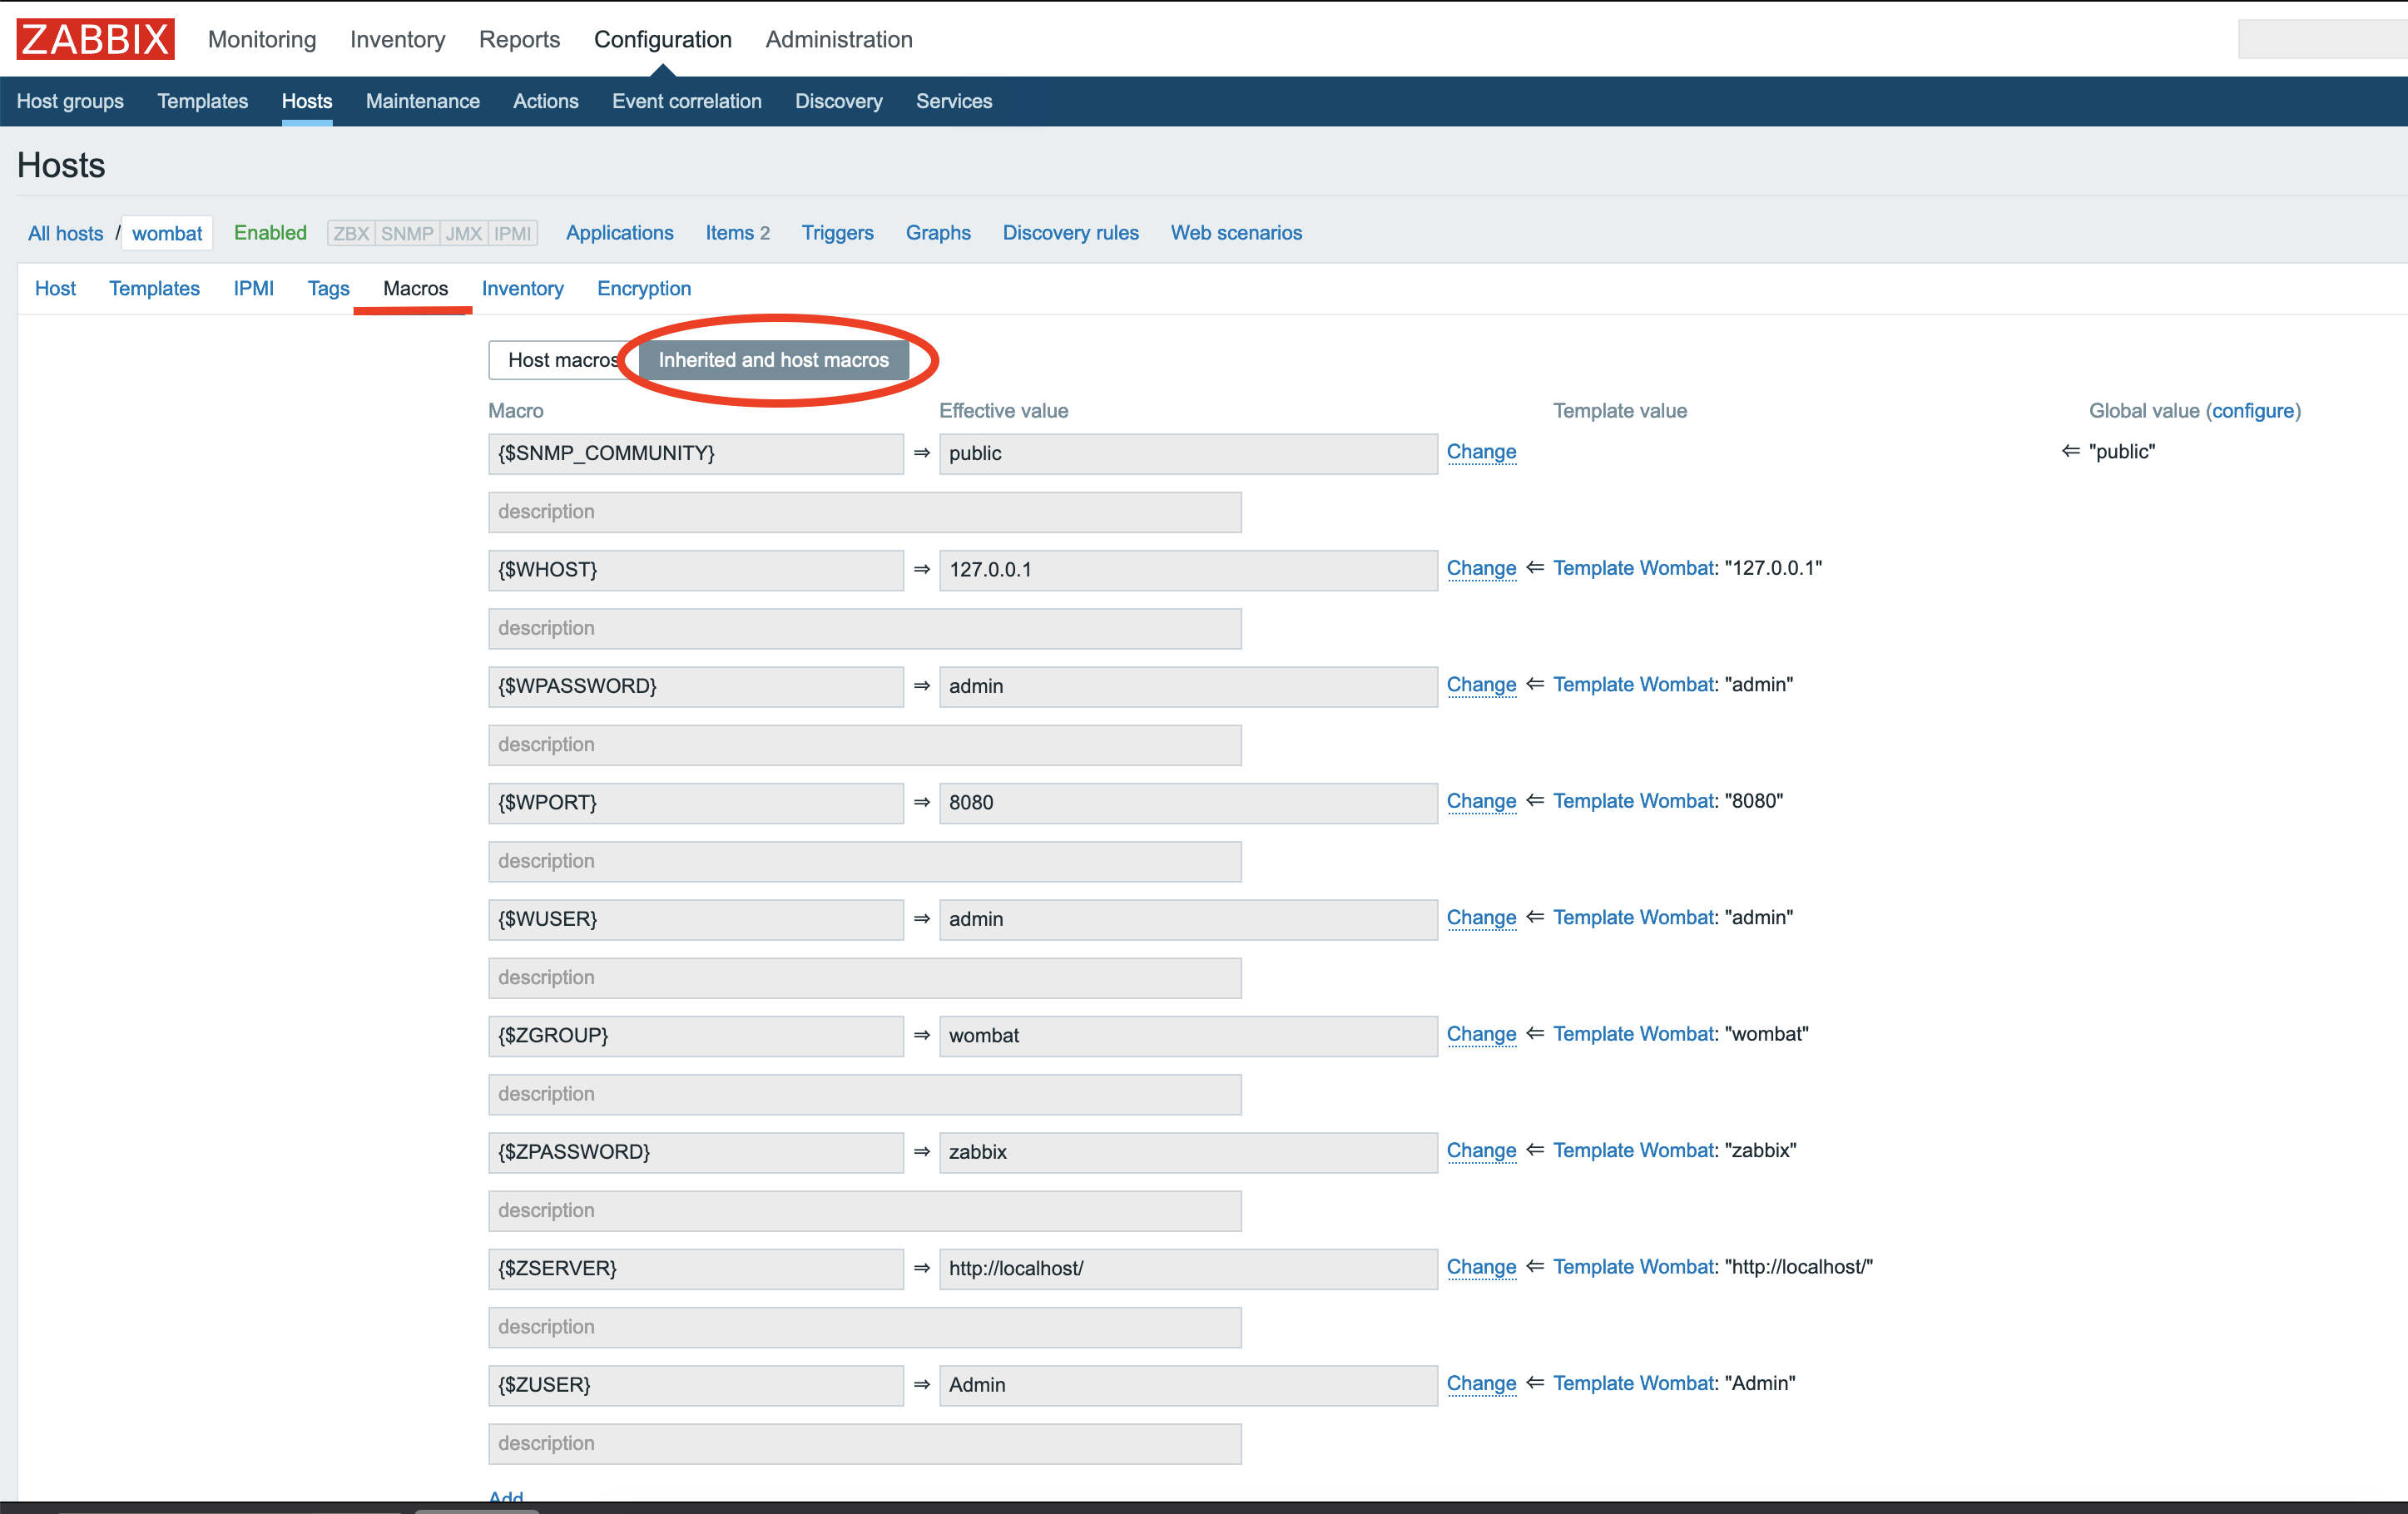Image resolution: width=2408 pixels, height=1514 pixels.
Task: Click Change for {$WPORT}
Action: (1482, 801)
